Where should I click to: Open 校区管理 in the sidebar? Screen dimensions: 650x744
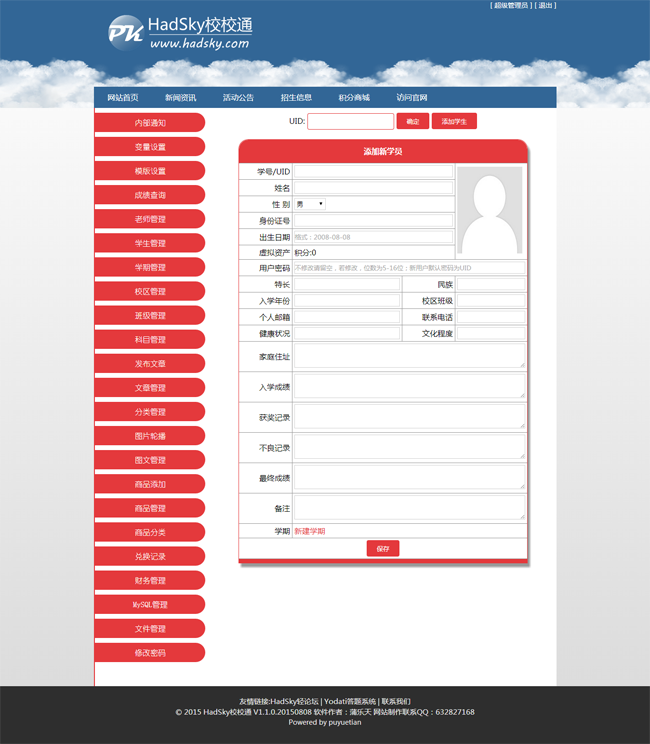point(150,291)
